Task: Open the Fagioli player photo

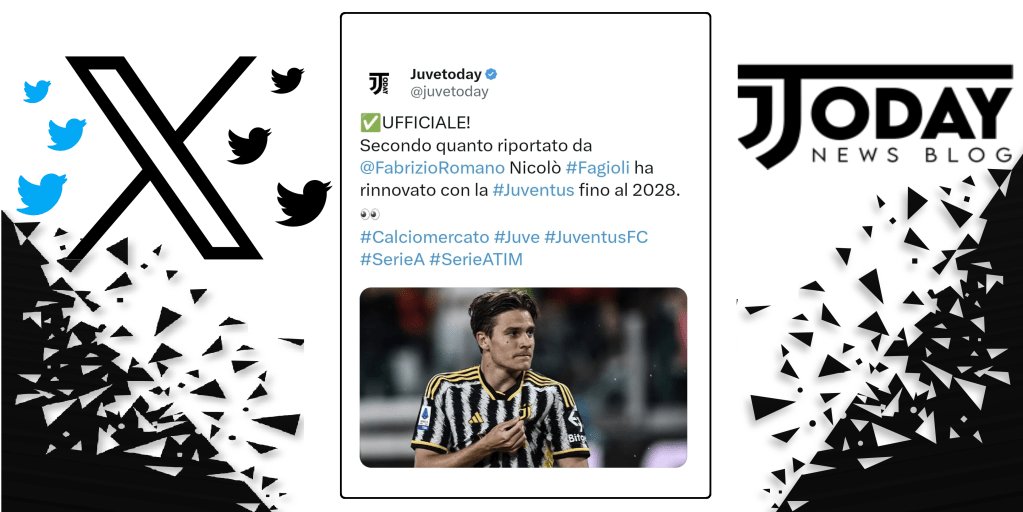Action: coord(523,378)
